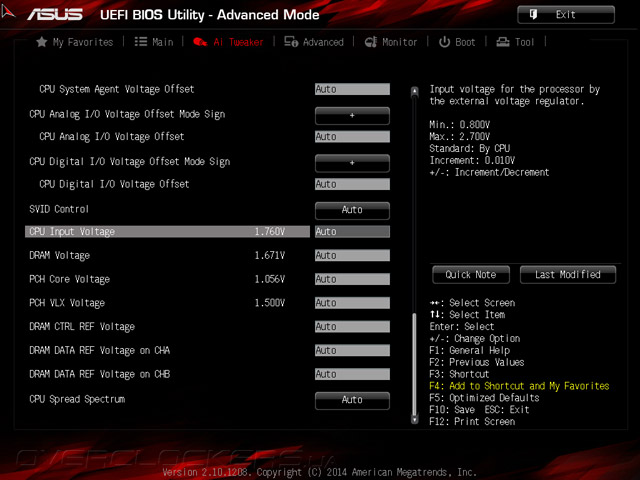Click the Max.: 2.700V help text

[x=460, y=136]
